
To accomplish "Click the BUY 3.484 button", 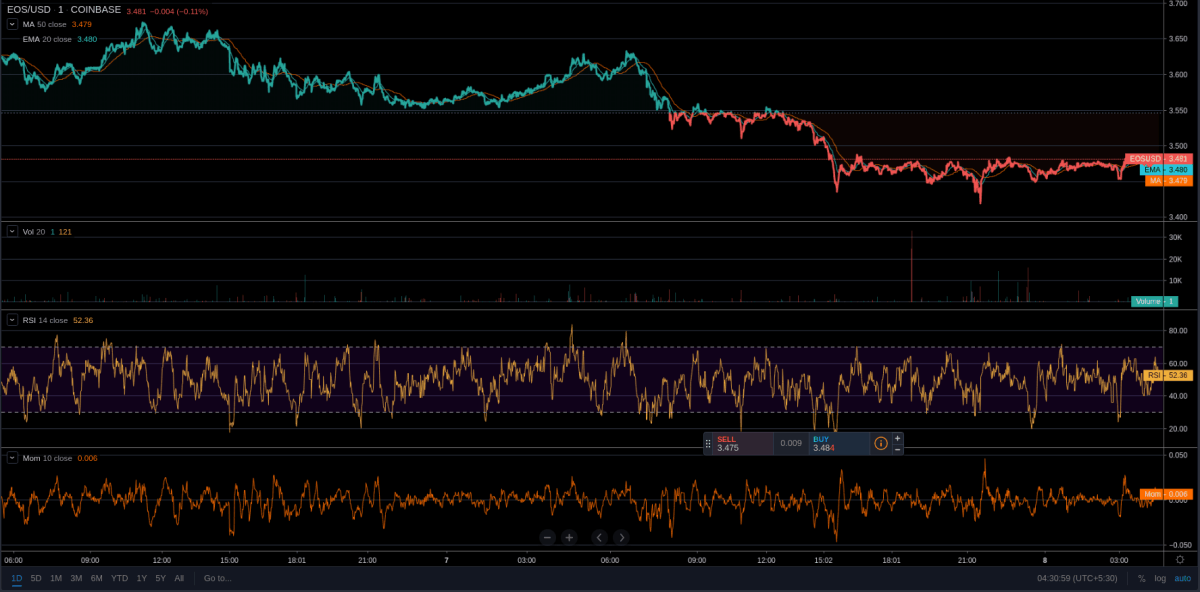I will pos(838,444).
